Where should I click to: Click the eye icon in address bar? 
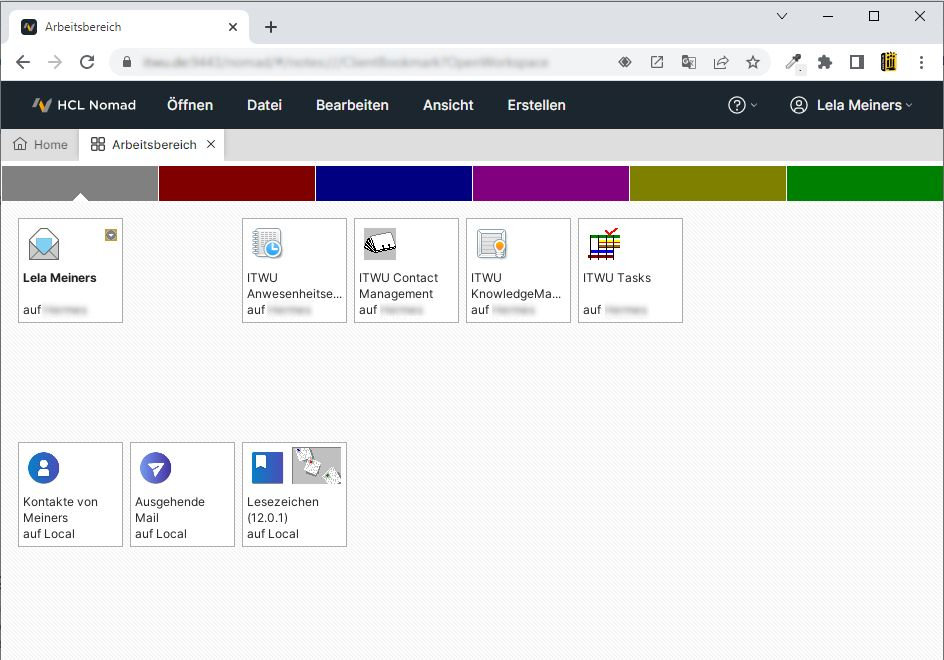click(x=625, y=62)
